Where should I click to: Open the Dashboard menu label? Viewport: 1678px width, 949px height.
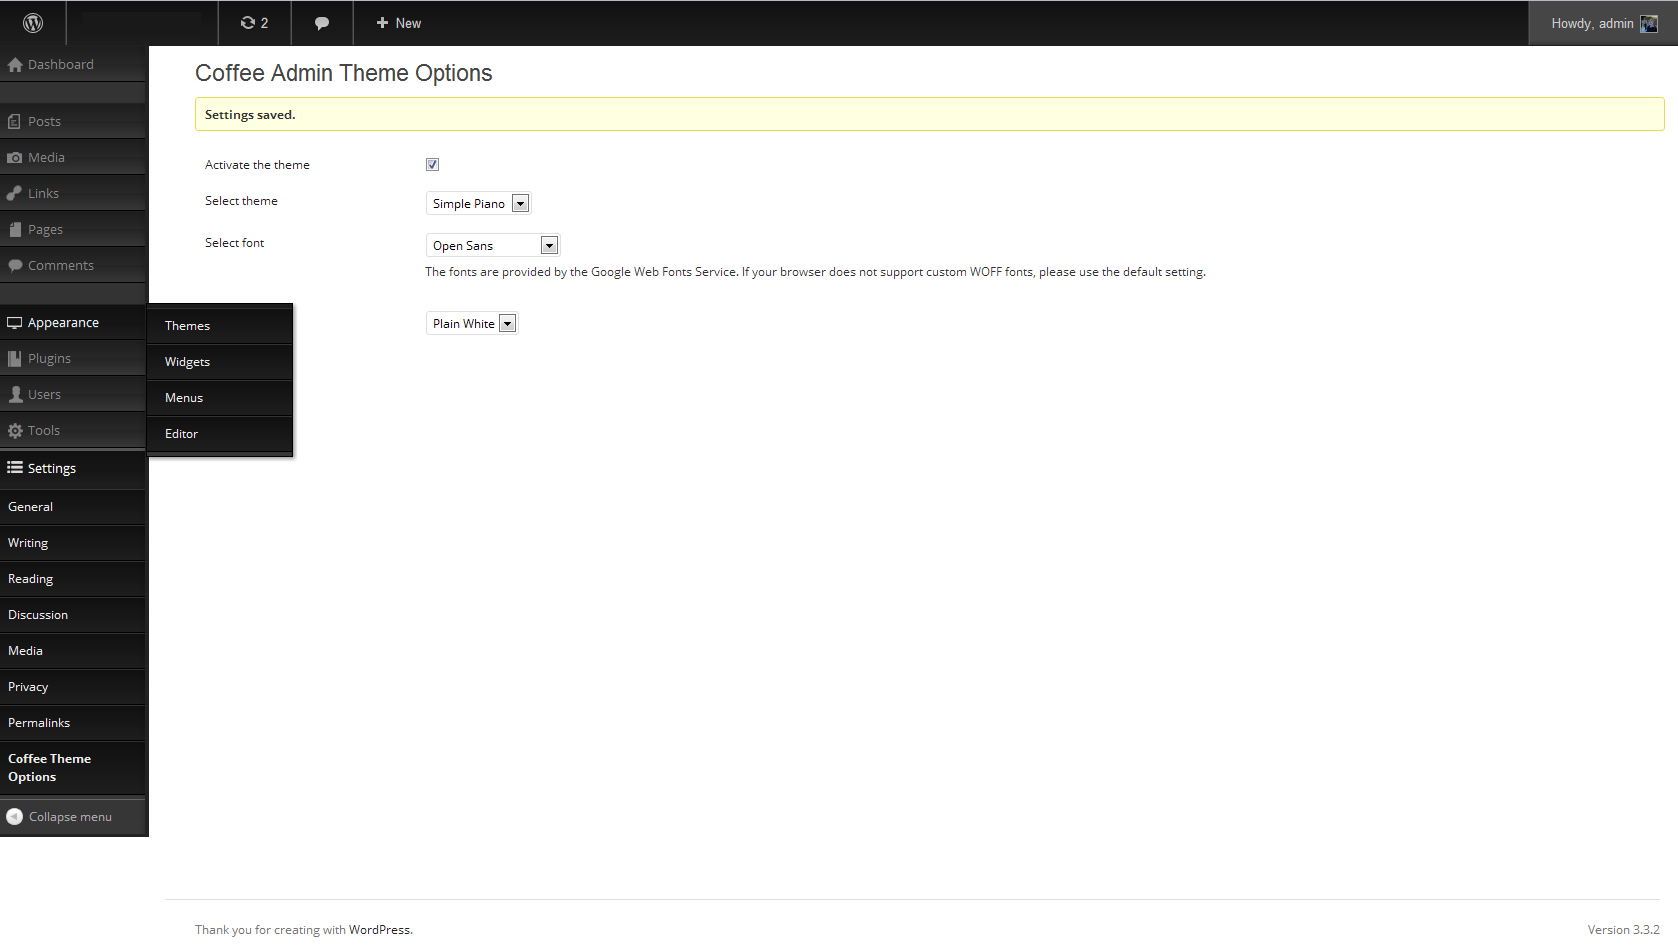click(x=61, y=65)
